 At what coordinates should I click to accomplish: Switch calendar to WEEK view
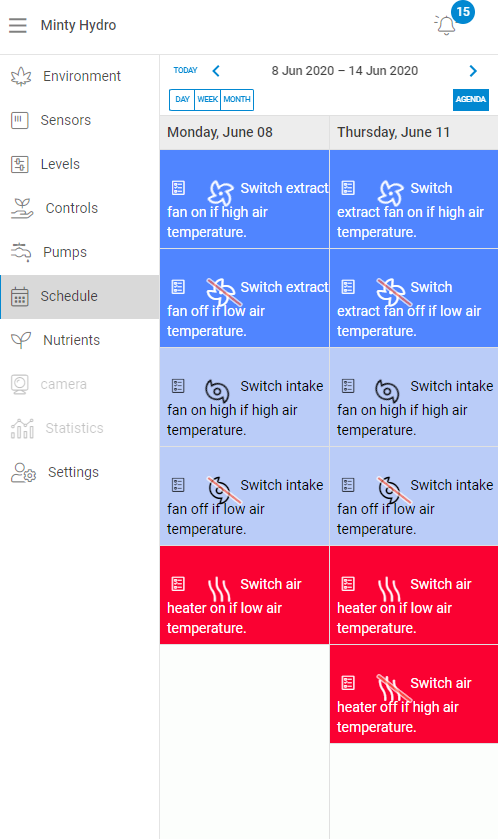click(x=208, y=100)
